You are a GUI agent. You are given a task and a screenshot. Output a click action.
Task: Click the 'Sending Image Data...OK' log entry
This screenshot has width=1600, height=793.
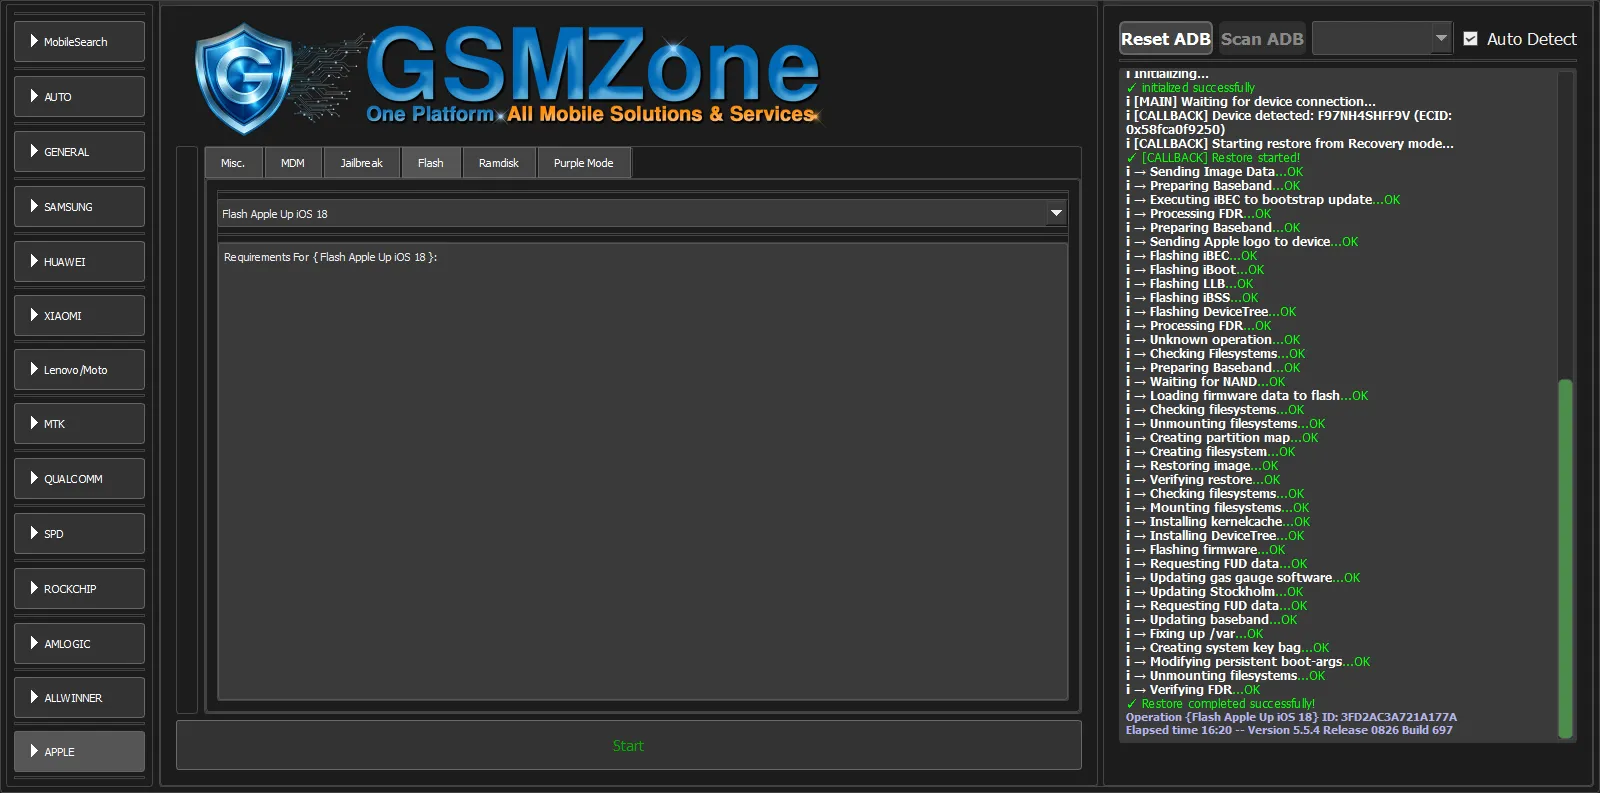1215,172
